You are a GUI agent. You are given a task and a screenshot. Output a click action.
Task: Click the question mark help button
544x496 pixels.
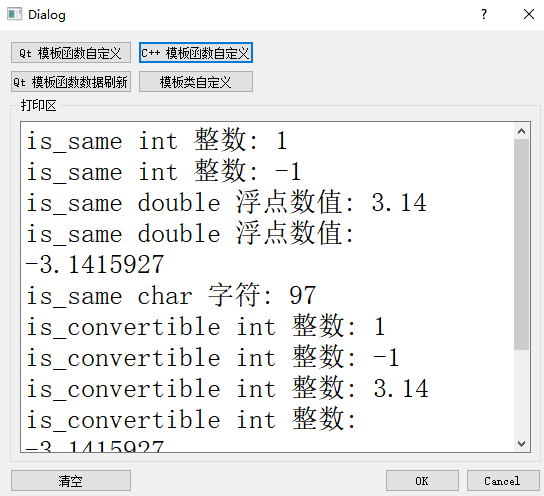point(484,14)
